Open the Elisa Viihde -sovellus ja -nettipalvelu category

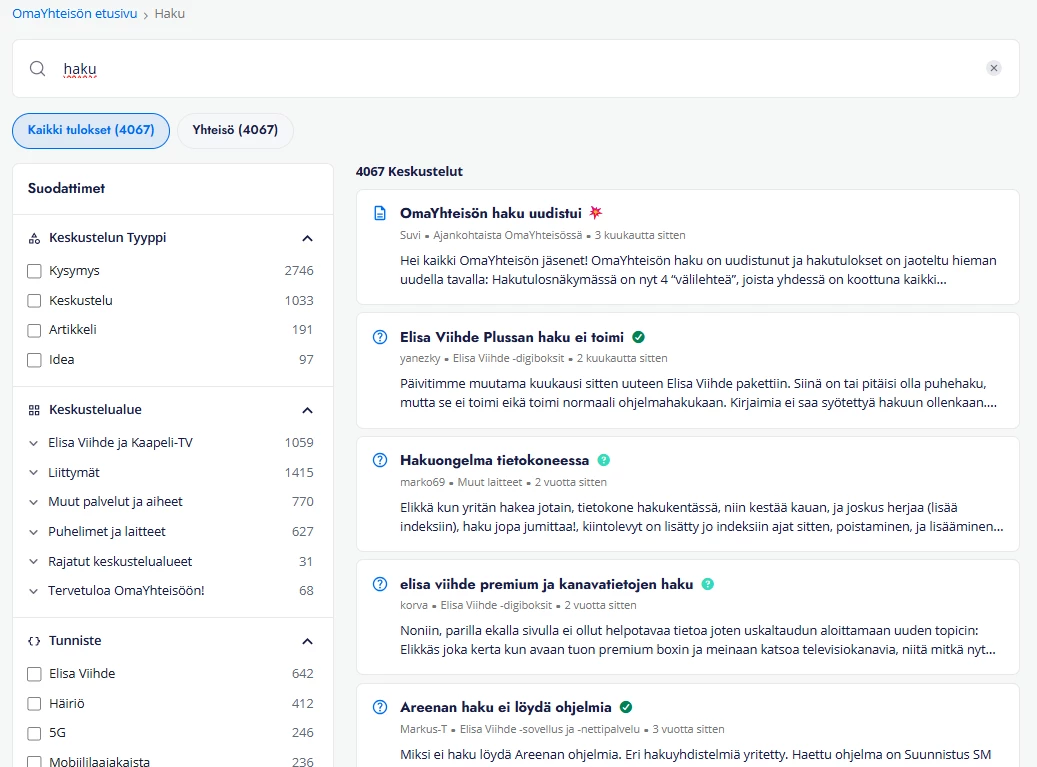[550, 729]
